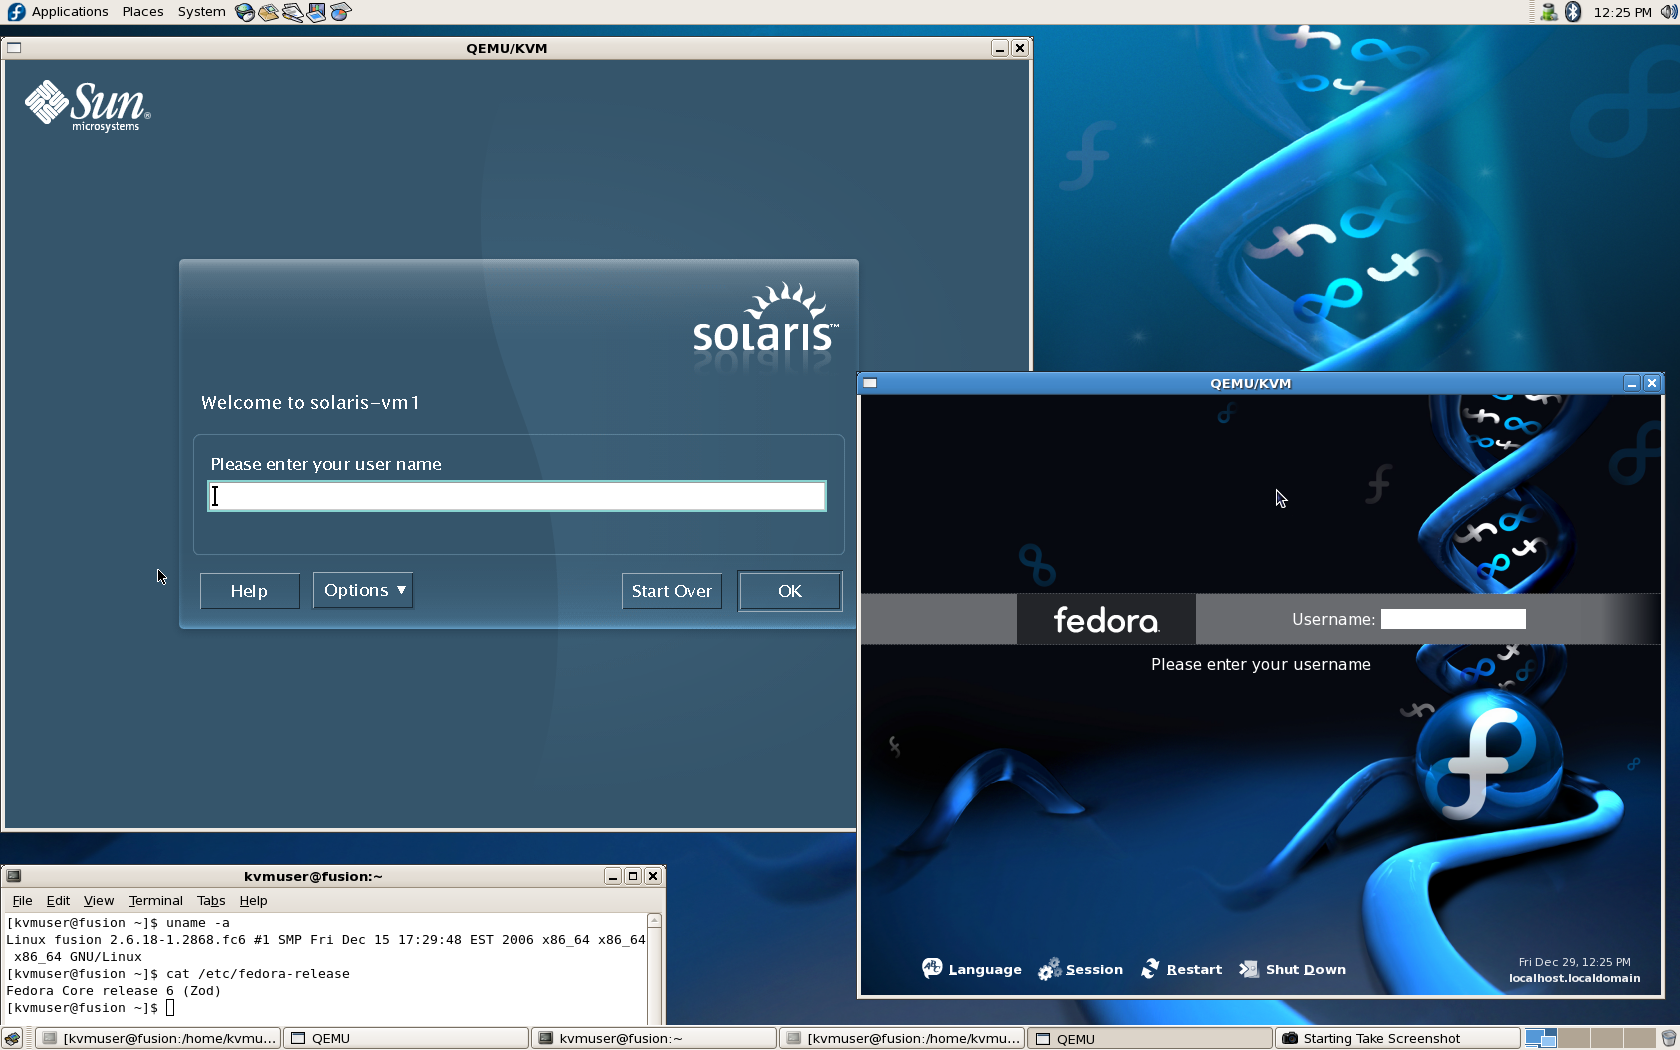
Task: Click the Solaris user name field
Action: [517, 496]
